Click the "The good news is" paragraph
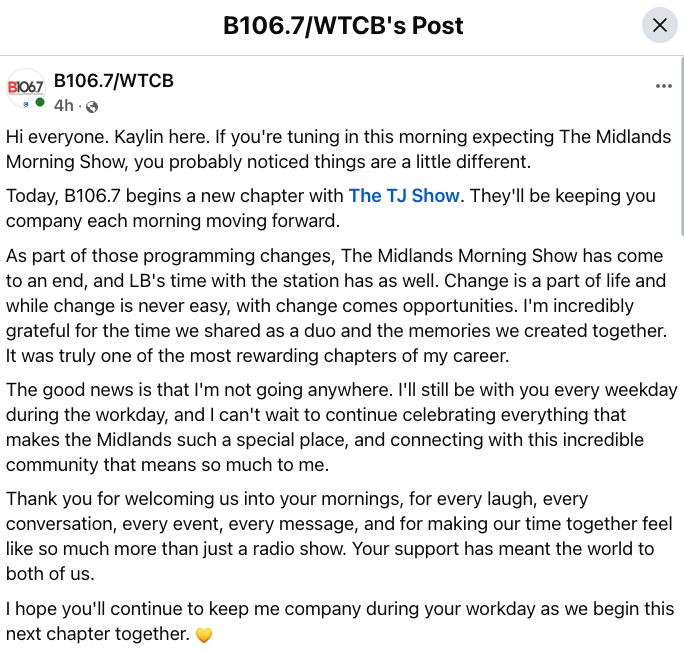Image resolution: width=684 pixels, height=651 pixels. click(342, 427)
